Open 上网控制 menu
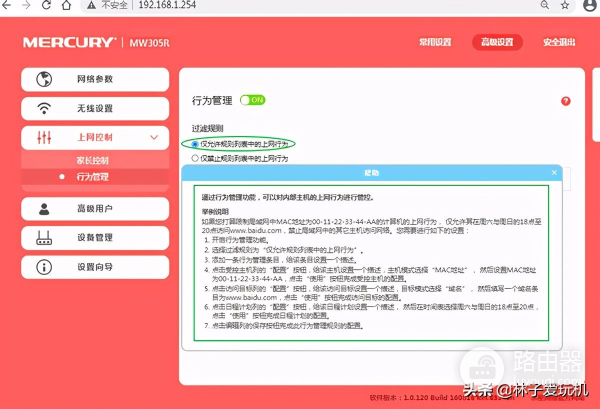This screenshot has height=409, width=600. (x=95, y=137)
